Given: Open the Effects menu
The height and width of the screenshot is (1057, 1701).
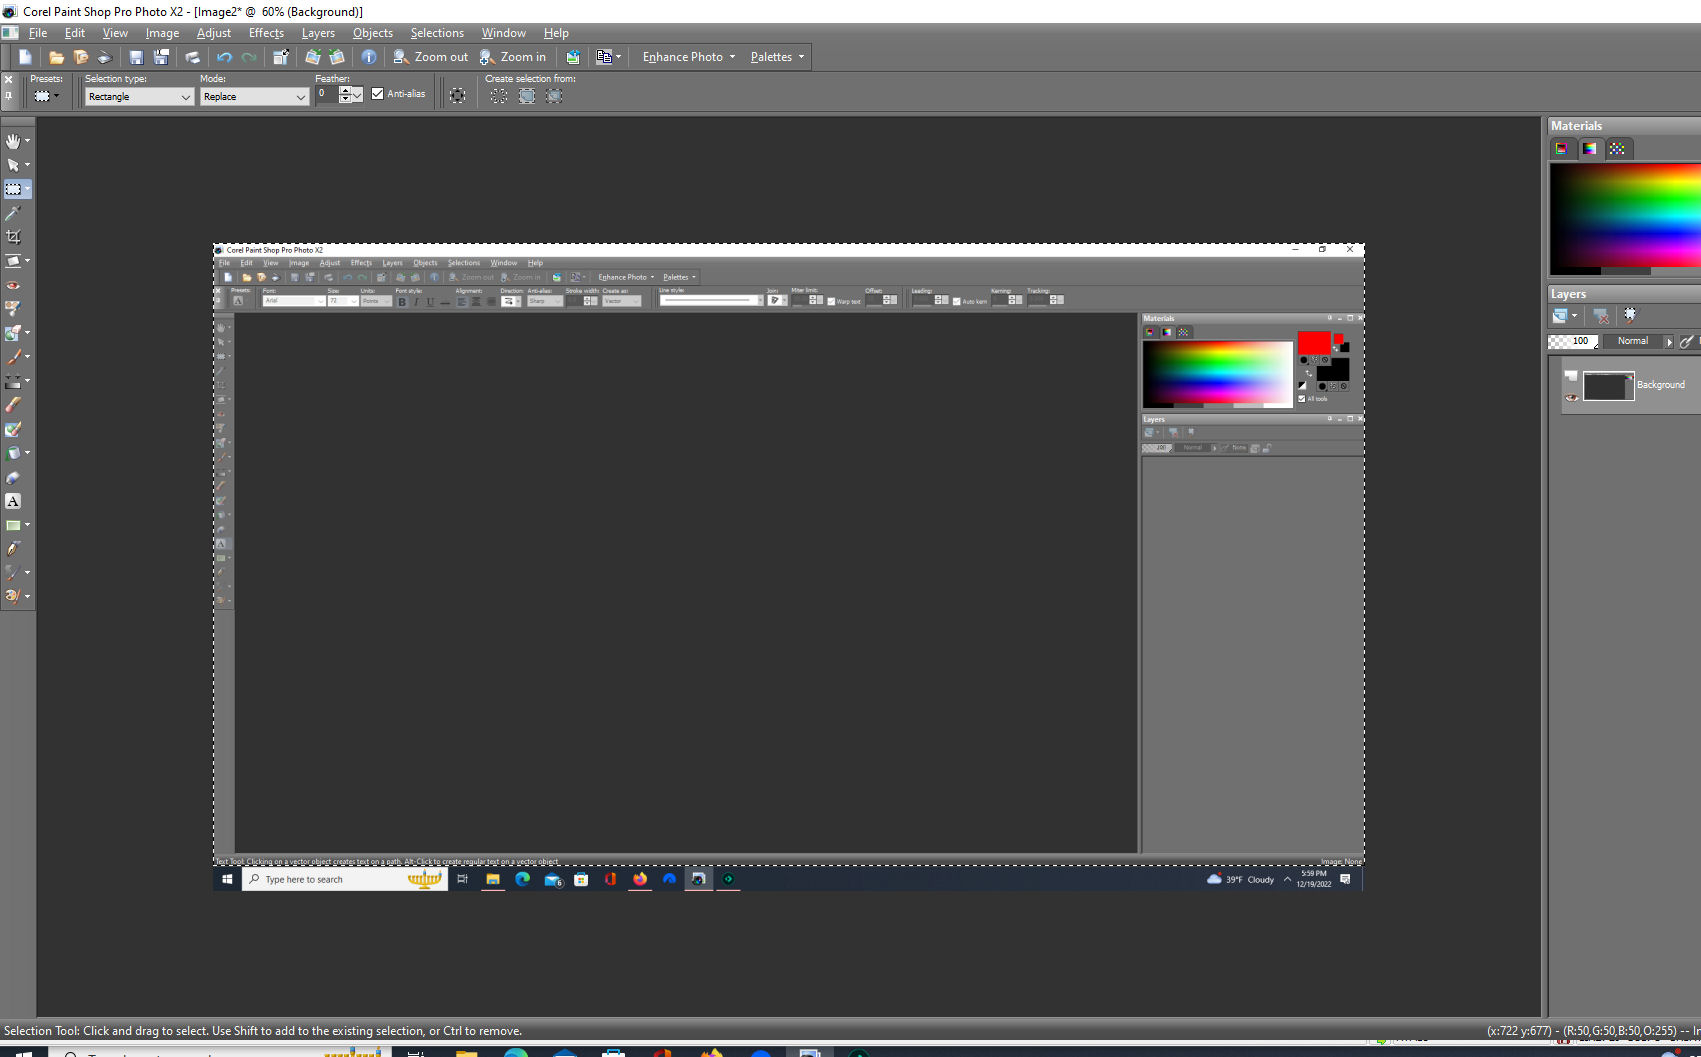Looking at the screenshot, I should 267,33.
